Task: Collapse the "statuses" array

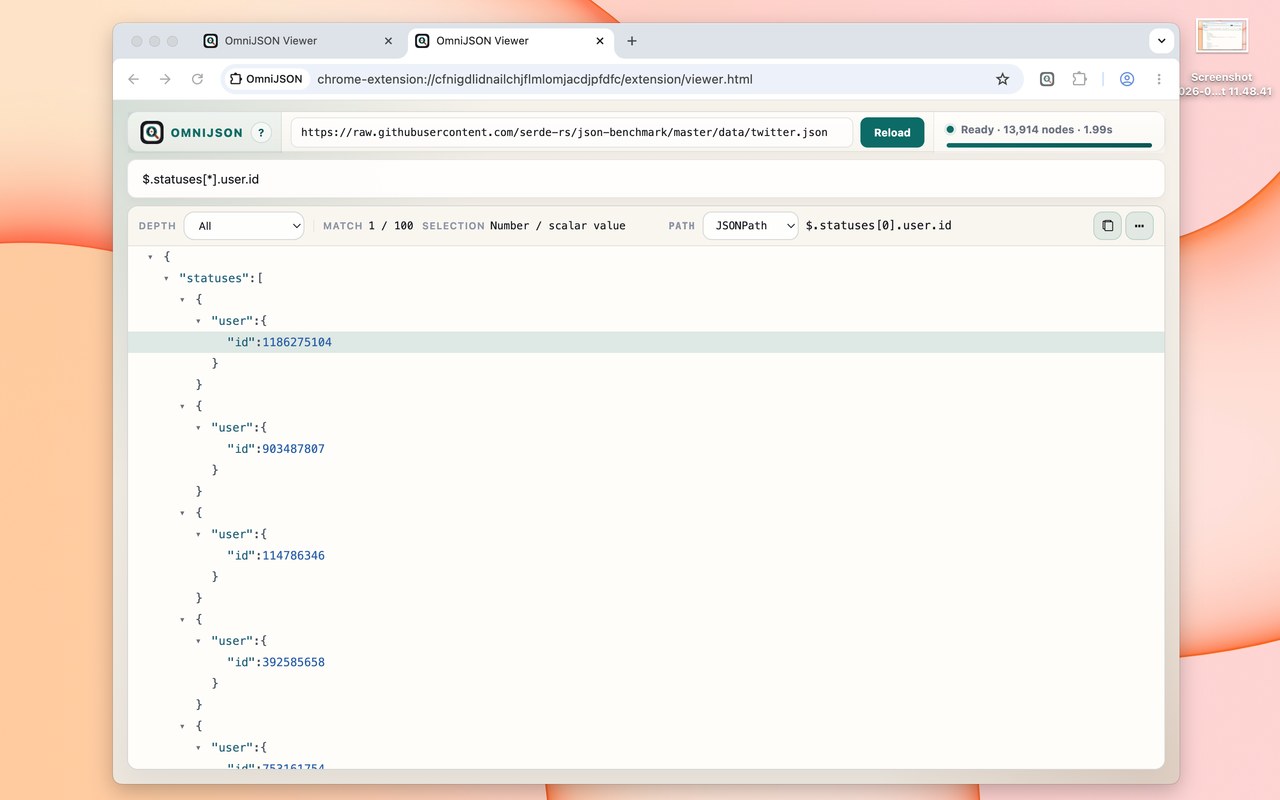Action: 166,278
